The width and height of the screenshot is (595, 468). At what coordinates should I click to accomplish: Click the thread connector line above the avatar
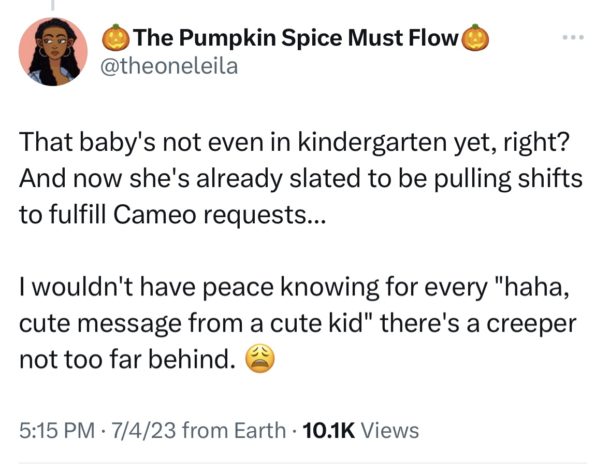coord(53,5)
